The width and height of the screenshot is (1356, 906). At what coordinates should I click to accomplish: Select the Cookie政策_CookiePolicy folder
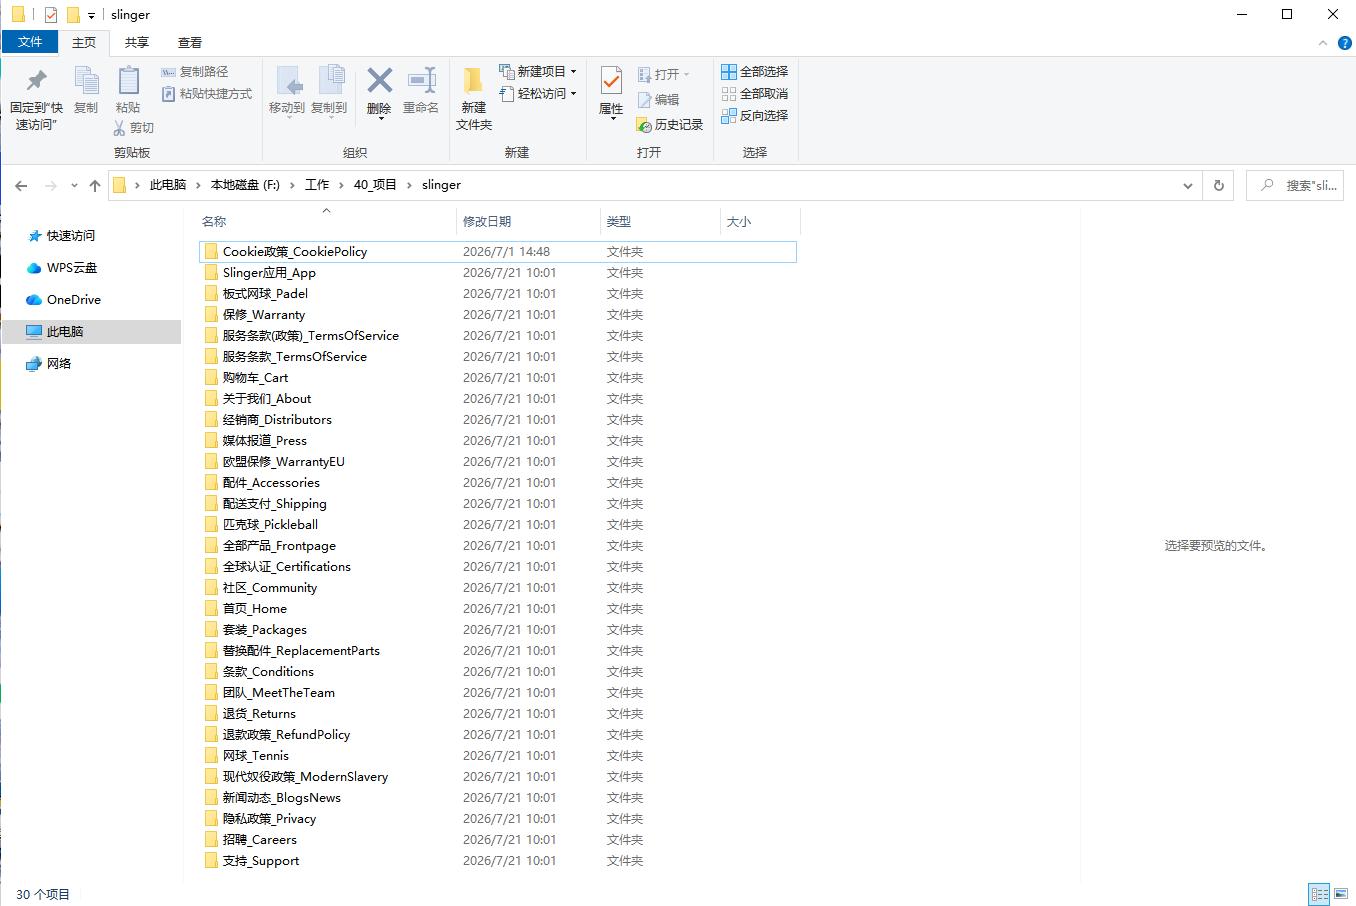click(x=498, y=252)
